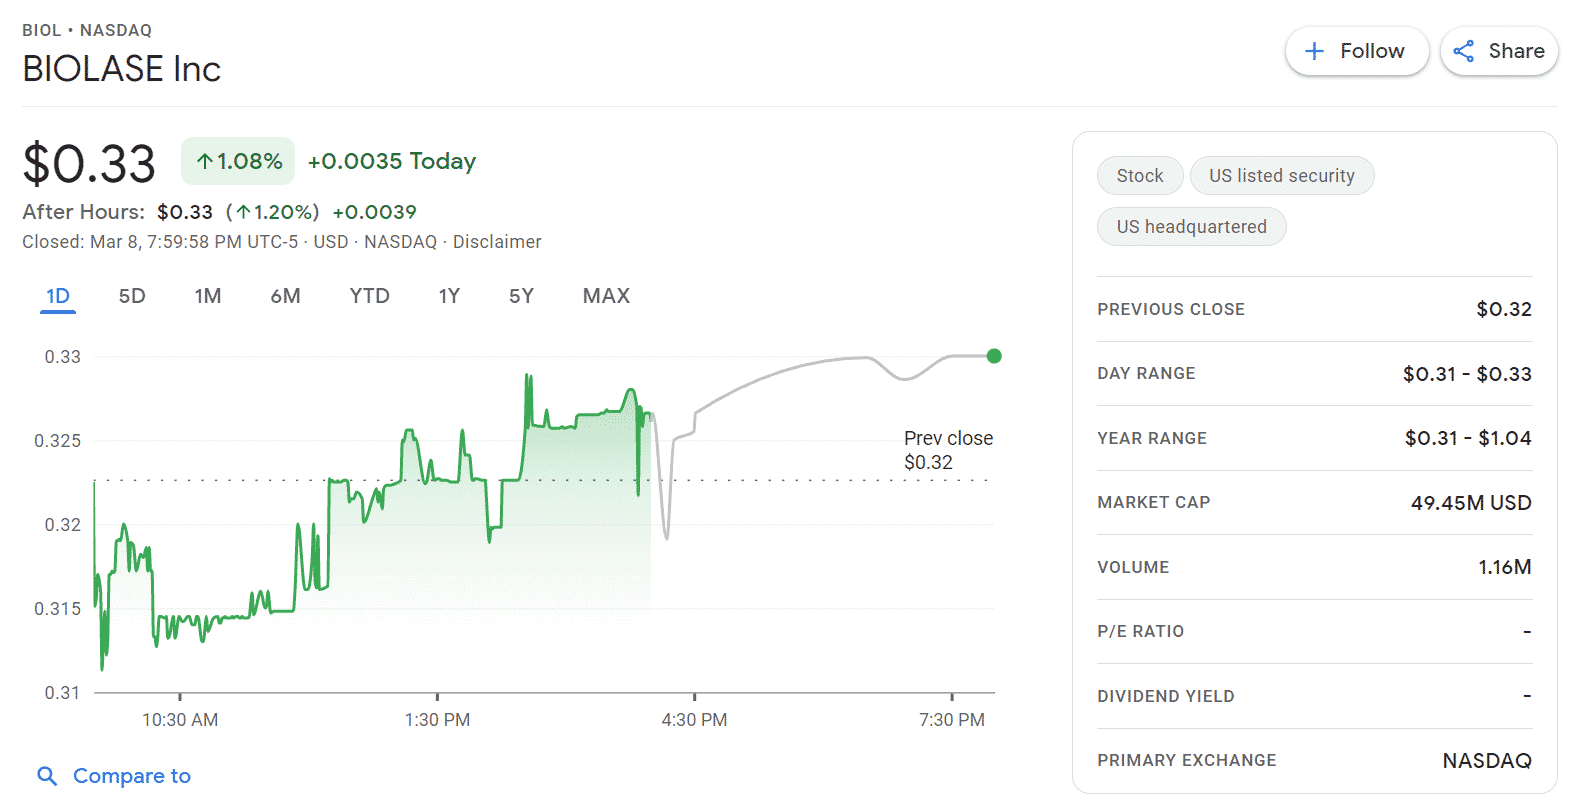The image size is (1589, 802).
Task: Switch chart to 6M range
Action: coord(285,296)
